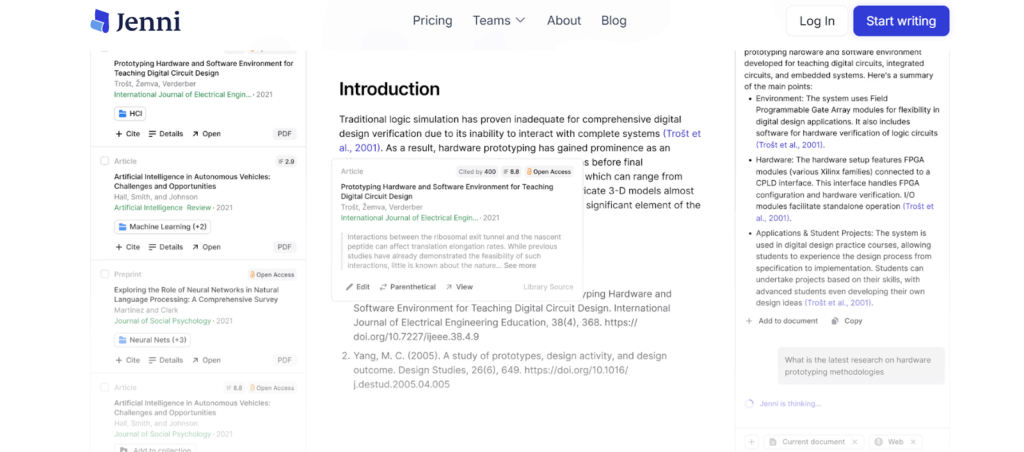Click the HCI collection tag
The image size is (1024, 452).
click(131, 114)
